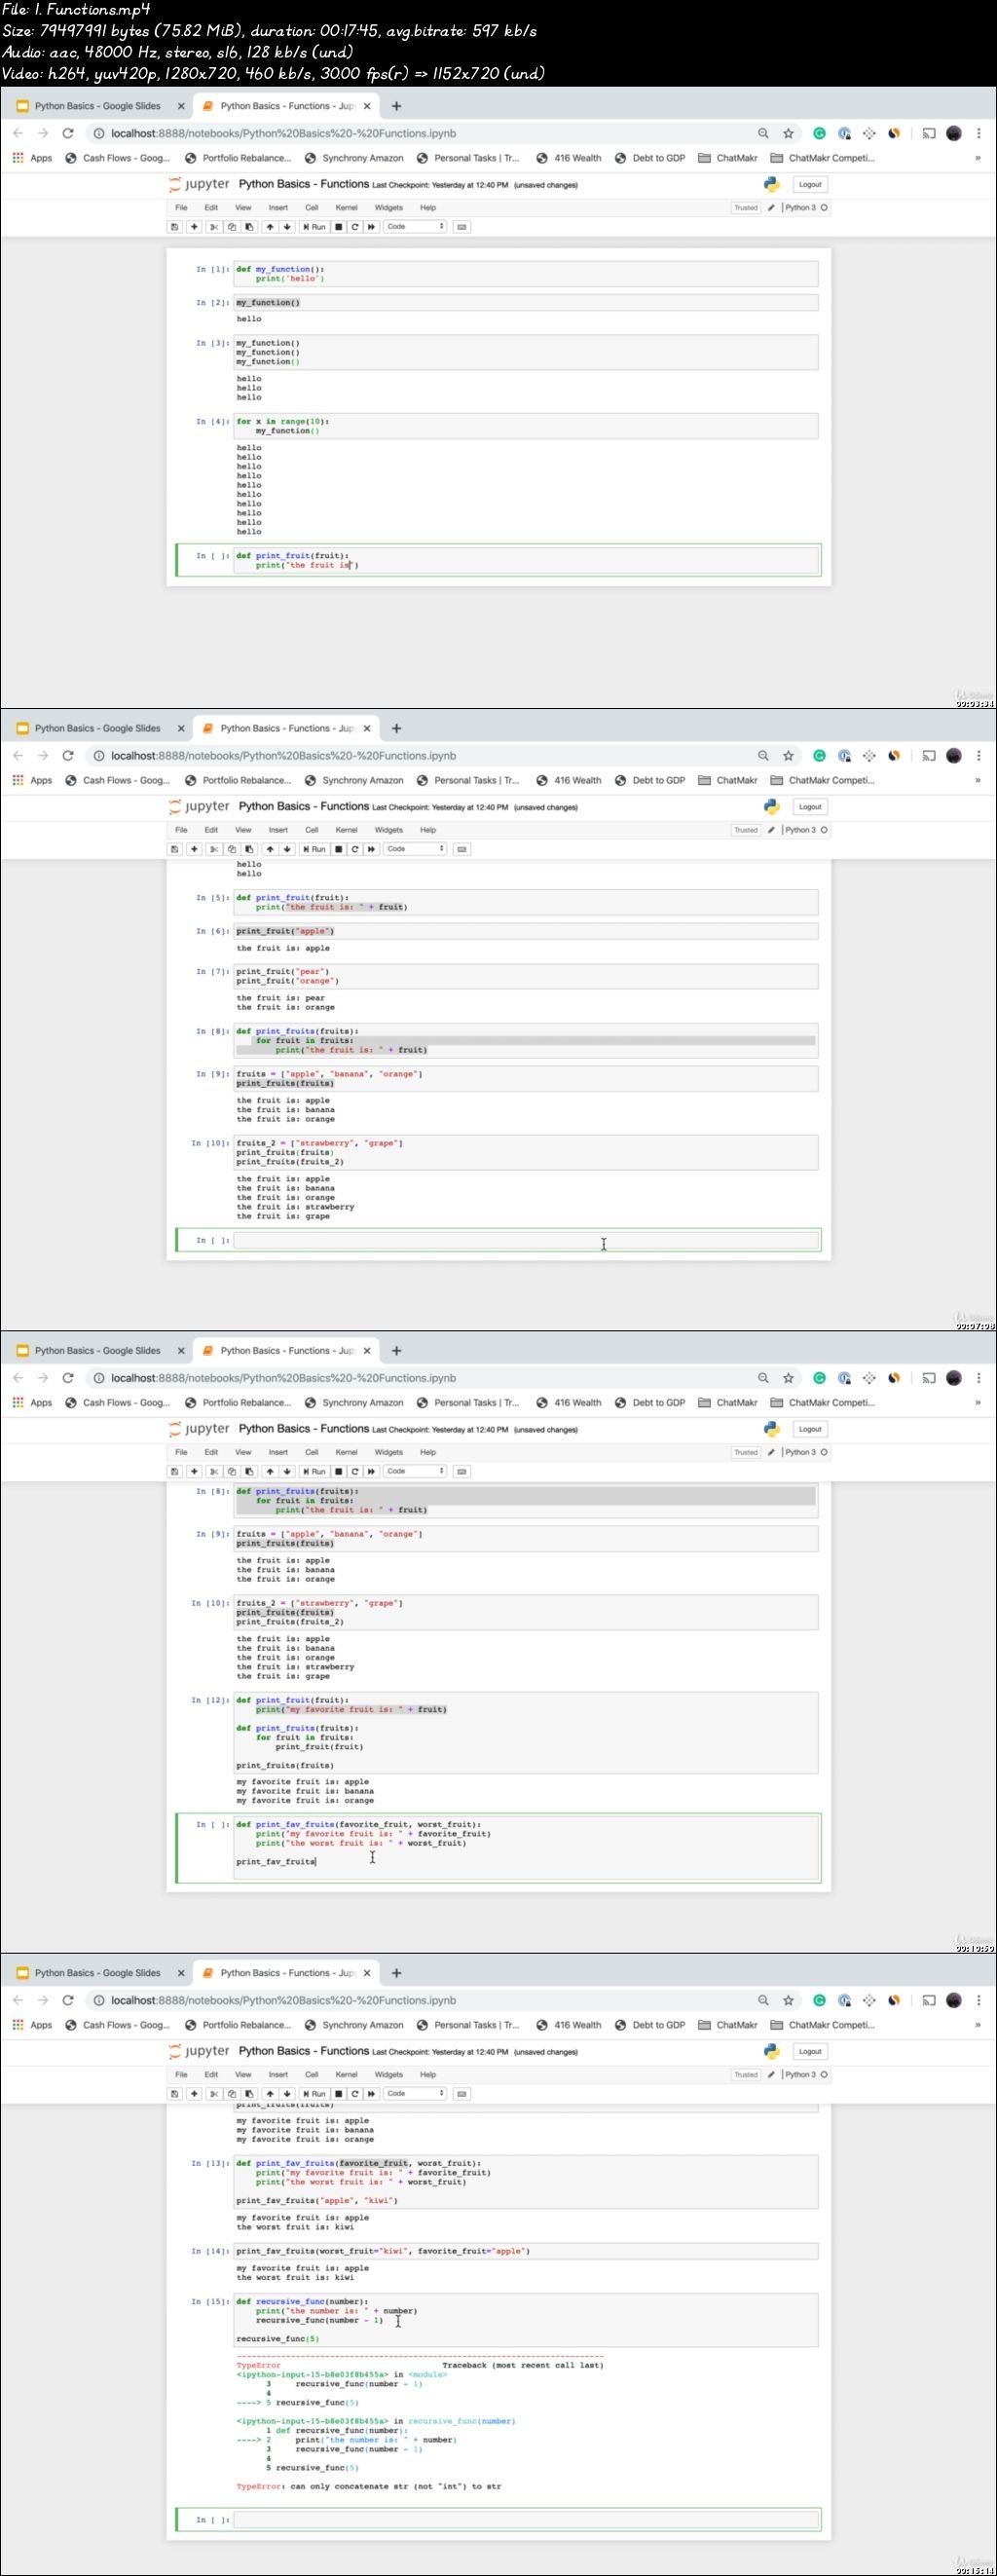Viewport: 997px width, 2576px height.
Task: Copy selected cells icon in the first frame toolbar
Action: (232, 227)
